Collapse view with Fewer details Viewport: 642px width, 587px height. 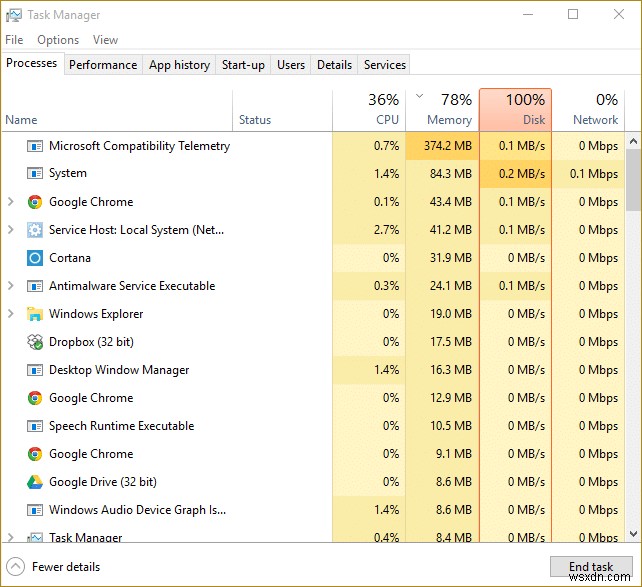point(54,567)
